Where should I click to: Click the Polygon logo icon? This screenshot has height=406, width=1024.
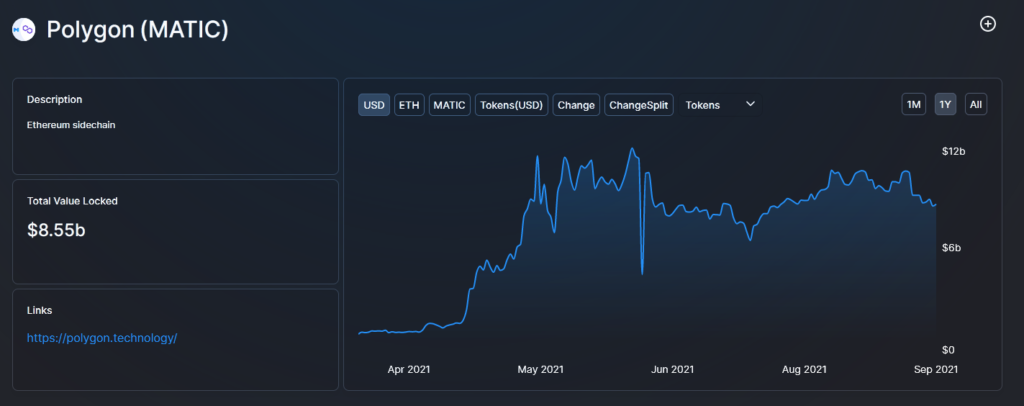[x=23, y=30]
